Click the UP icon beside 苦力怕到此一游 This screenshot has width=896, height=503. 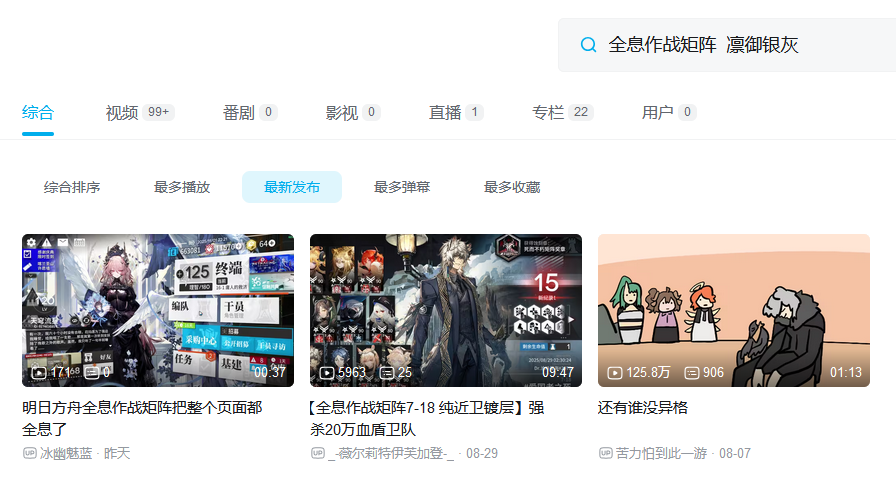click(x=606, y=453)
